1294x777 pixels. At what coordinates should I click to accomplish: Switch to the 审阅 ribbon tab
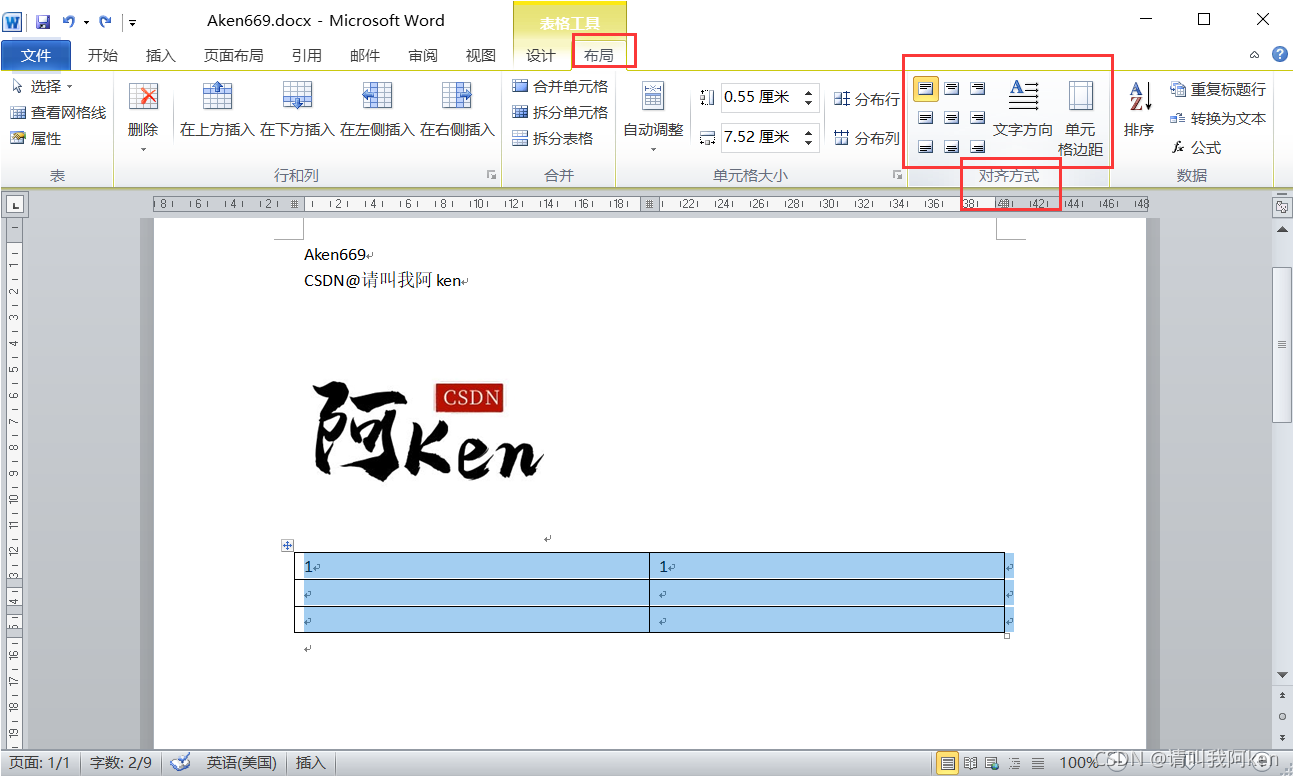click(422, 56)
